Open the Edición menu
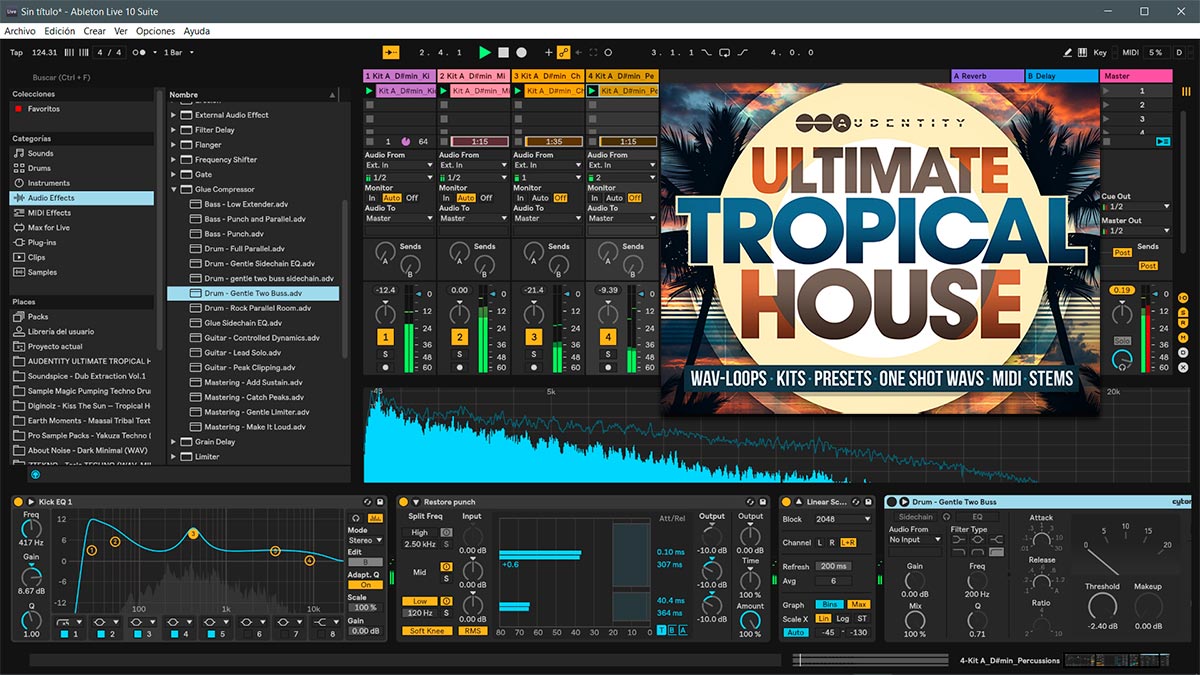Screen dimensions: 1200x675 tap(59, 31)
